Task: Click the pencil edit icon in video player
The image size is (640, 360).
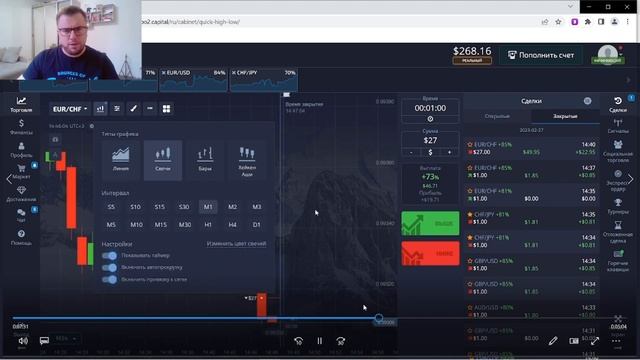Action: pos(553,340)
